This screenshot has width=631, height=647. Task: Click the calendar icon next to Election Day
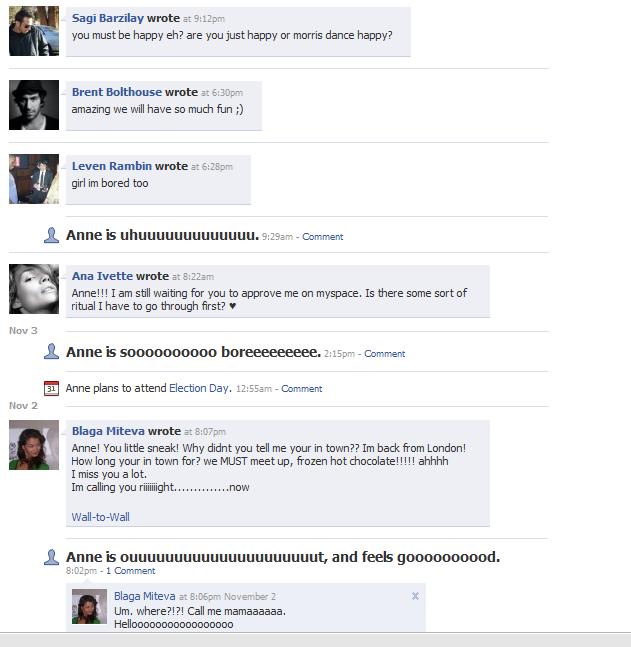click(51, 388)
